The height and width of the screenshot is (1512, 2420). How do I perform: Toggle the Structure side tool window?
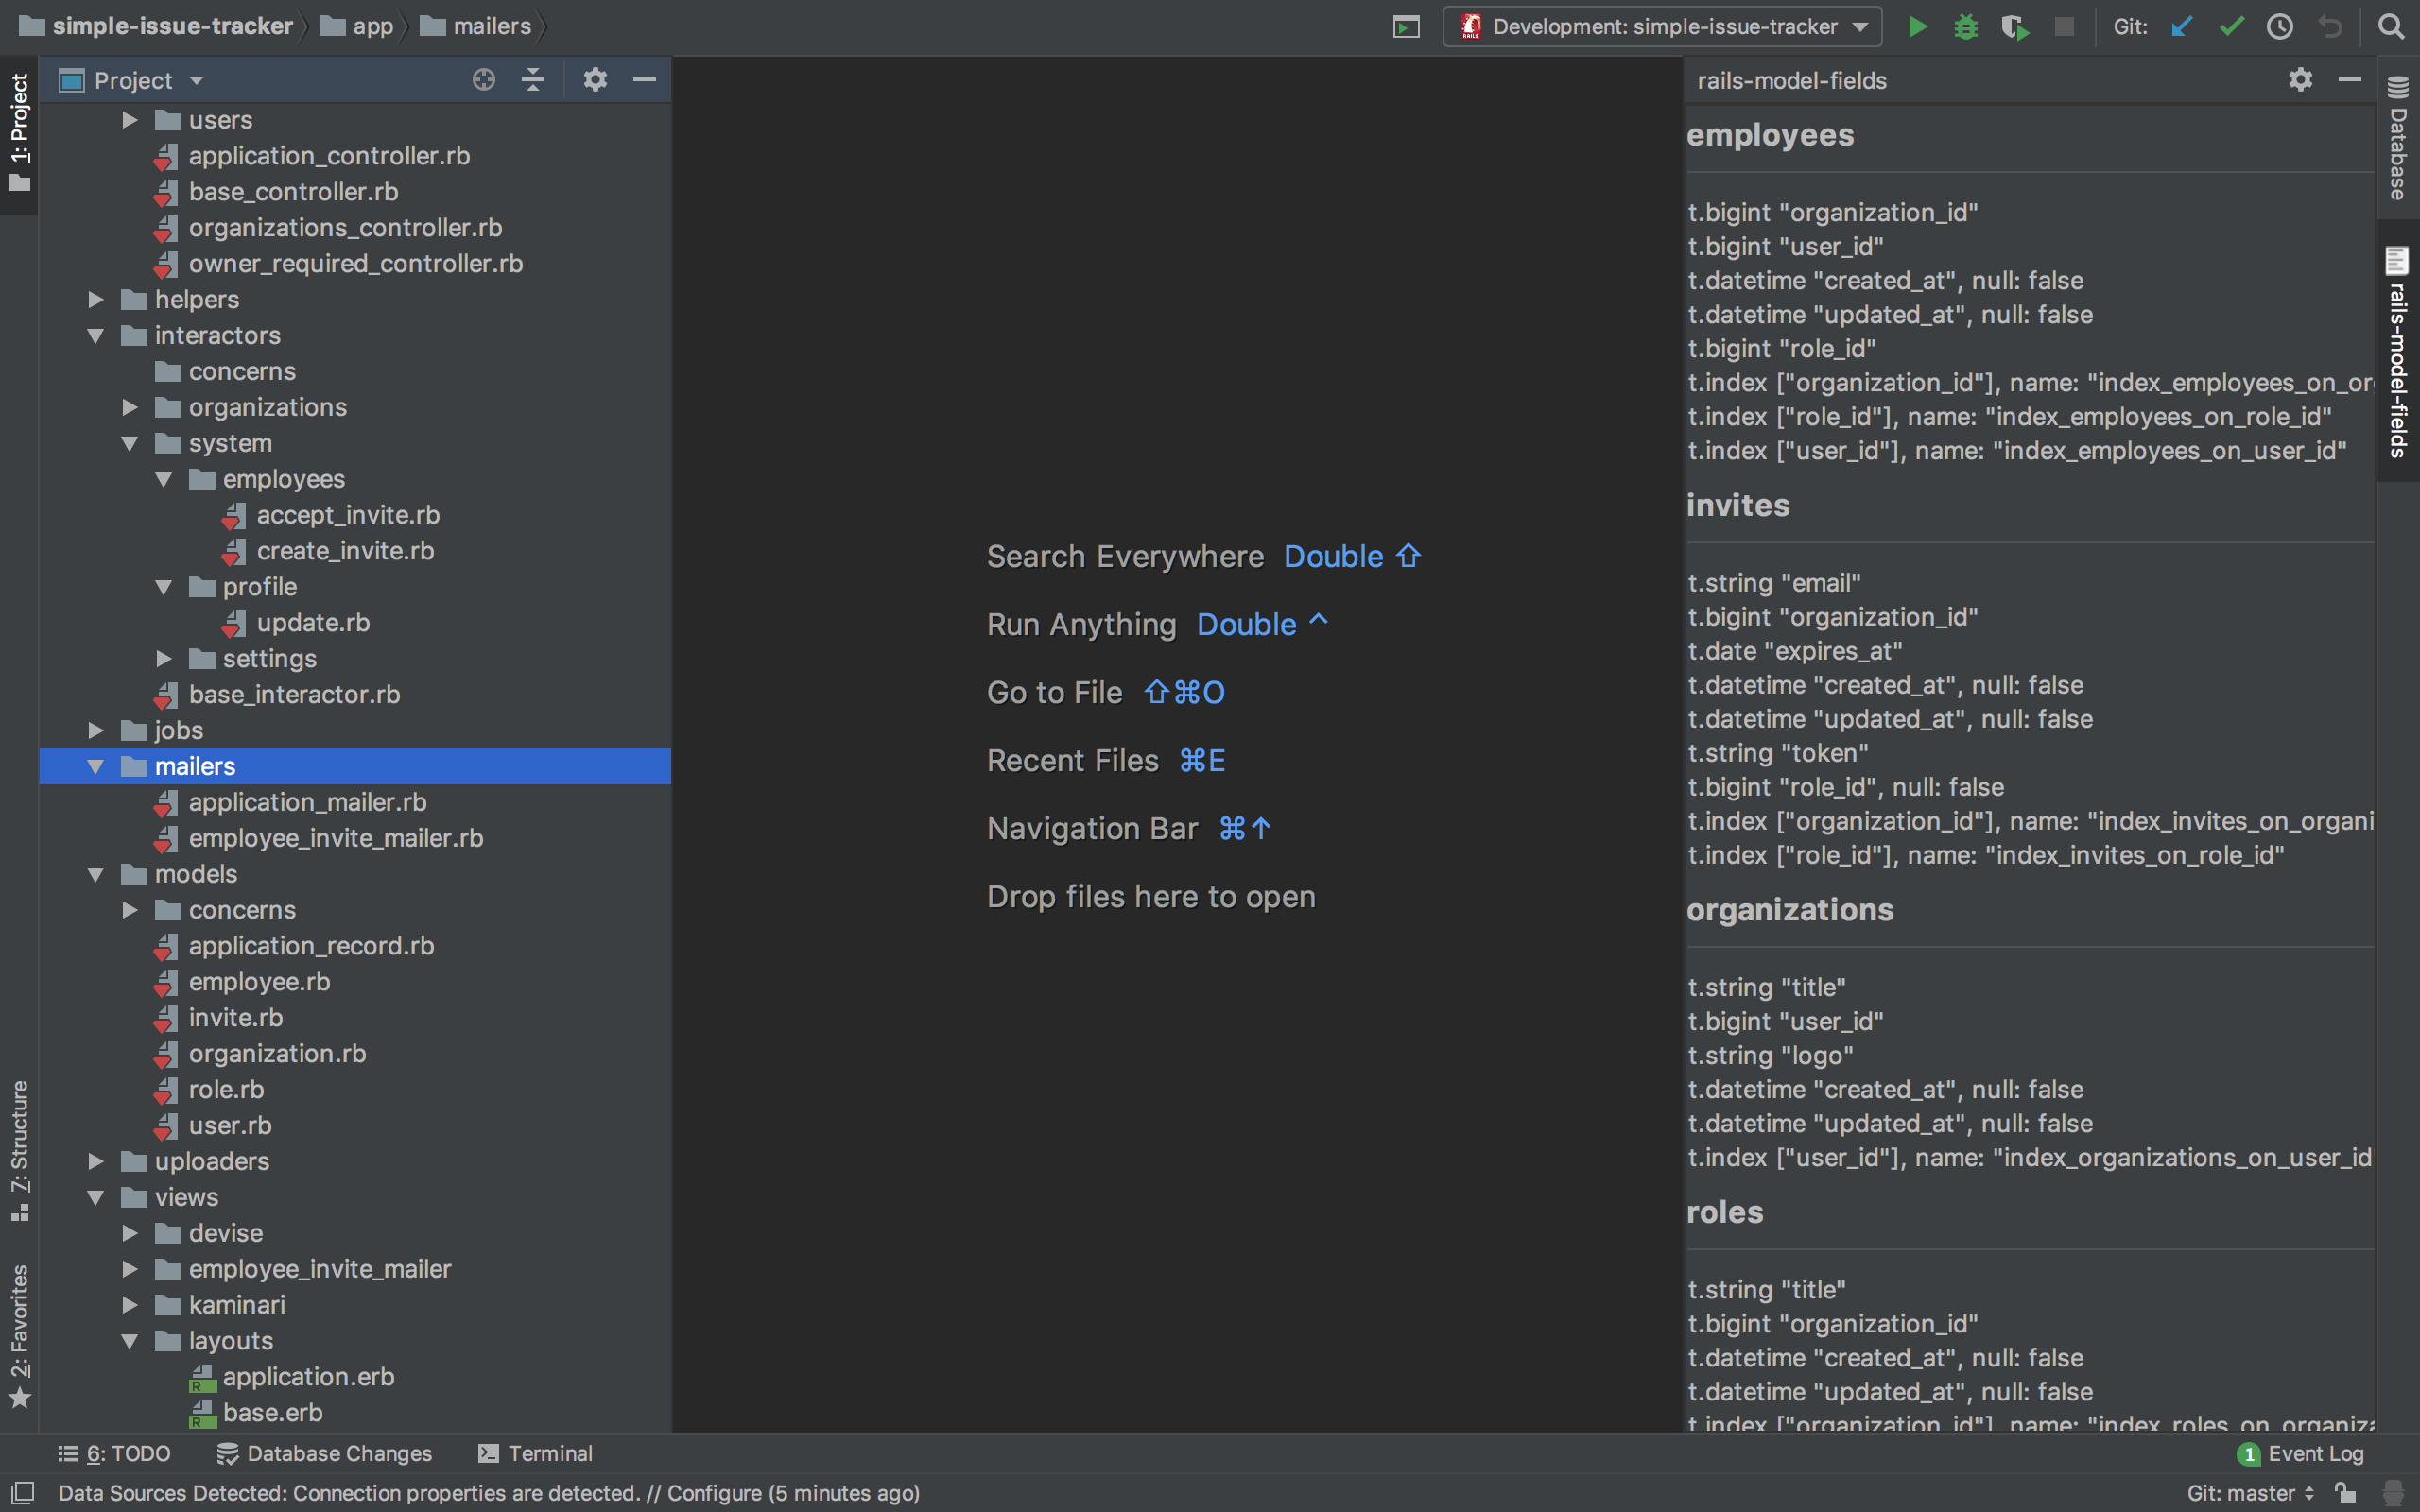tap(19, 1150)
